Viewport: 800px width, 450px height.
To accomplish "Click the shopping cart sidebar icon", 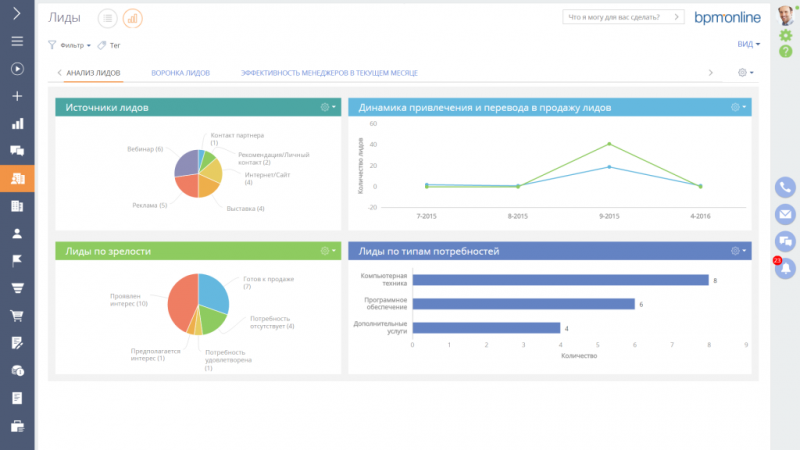I will pyautogui.click(x=17, y=316).
